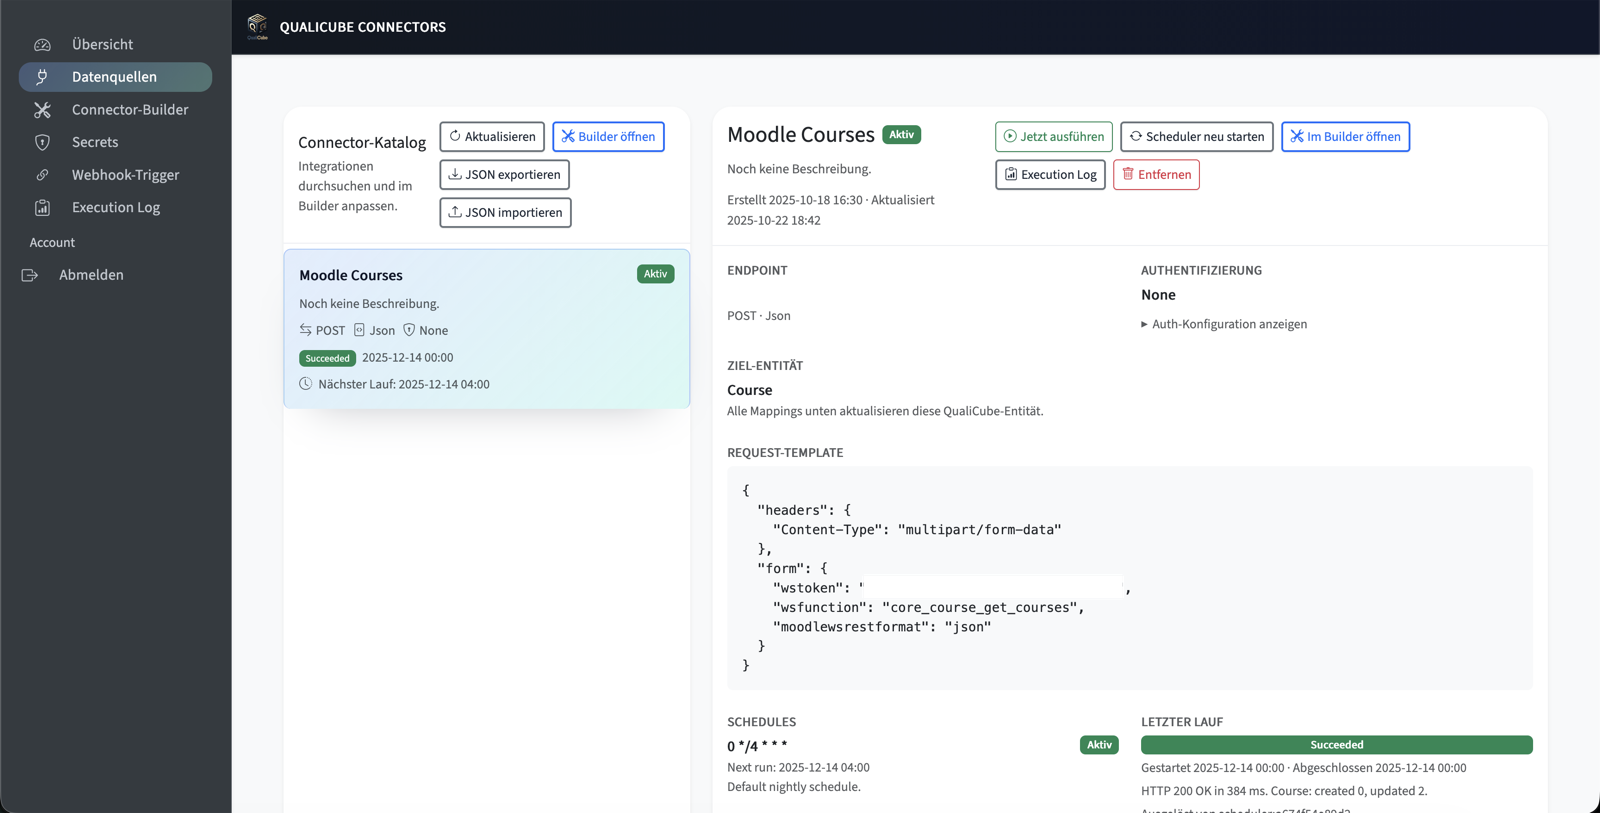Click the 'POST · Json' endpoint text
Image resolution: width=1600 pixels, height=813 pixels.
[x=759, y=316]
